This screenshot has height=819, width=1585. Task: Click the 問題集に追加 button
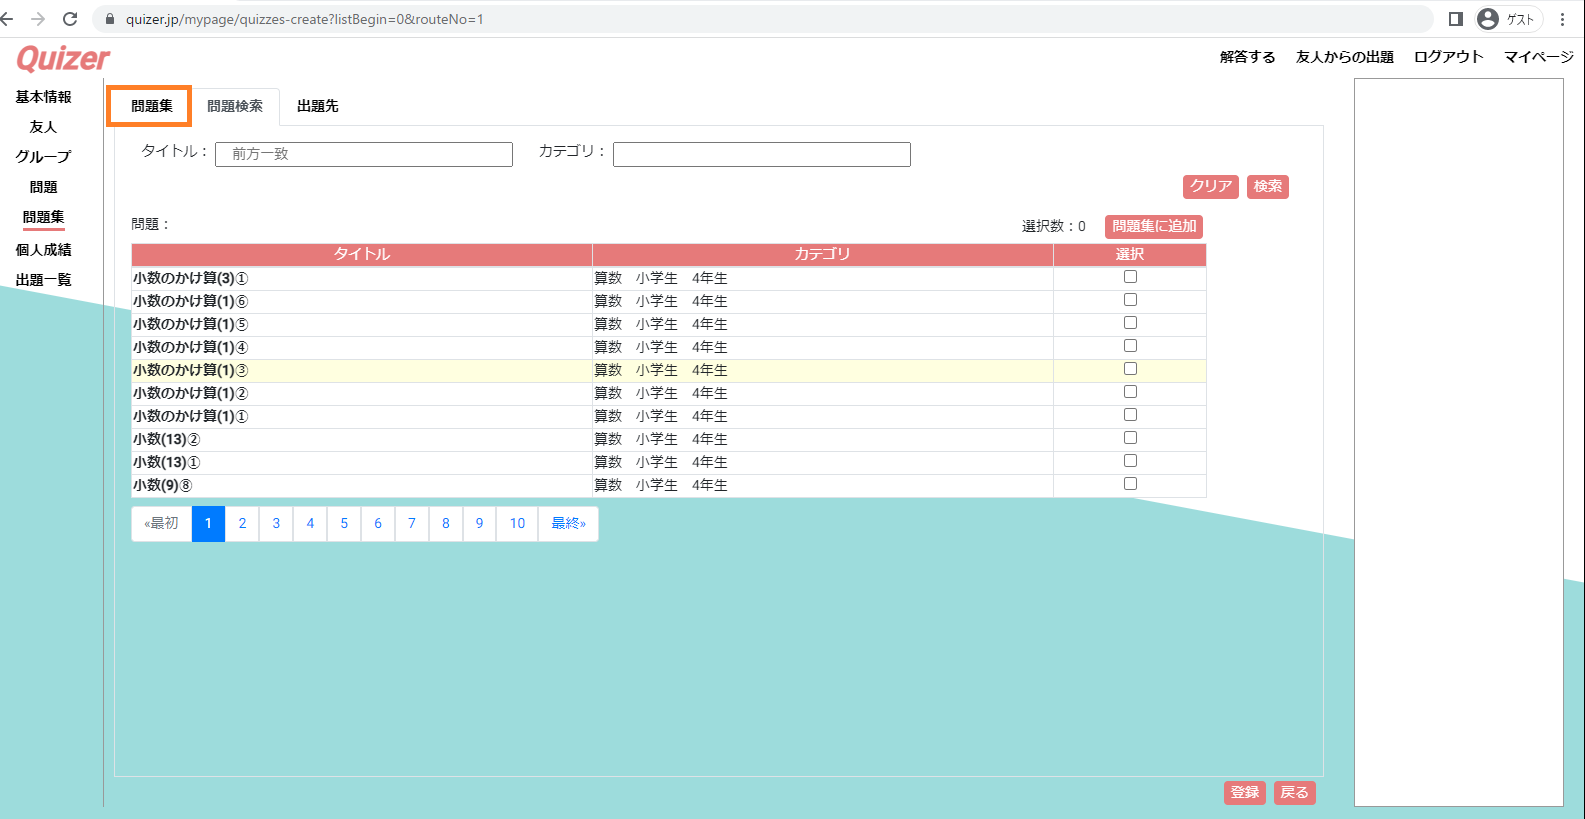coord(1154,226)
